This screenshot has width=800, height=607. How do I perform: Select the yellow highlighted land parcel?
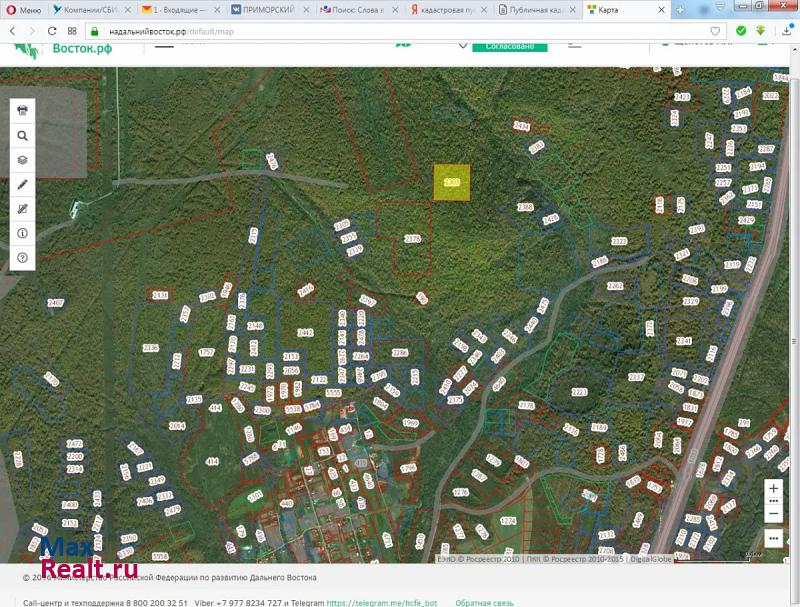coord(452,183)
